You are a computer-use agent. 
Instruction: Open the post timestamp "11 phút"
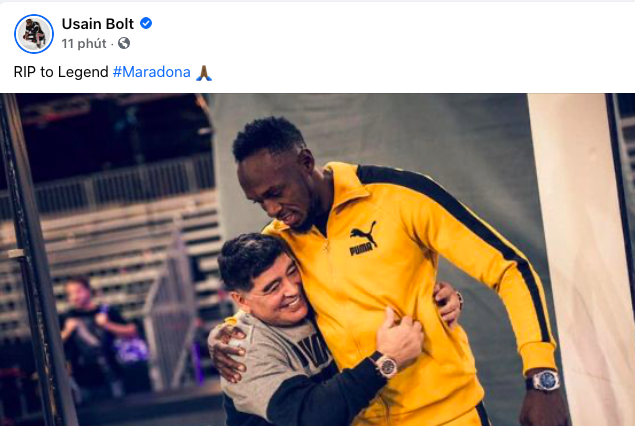tap(84, 43)
